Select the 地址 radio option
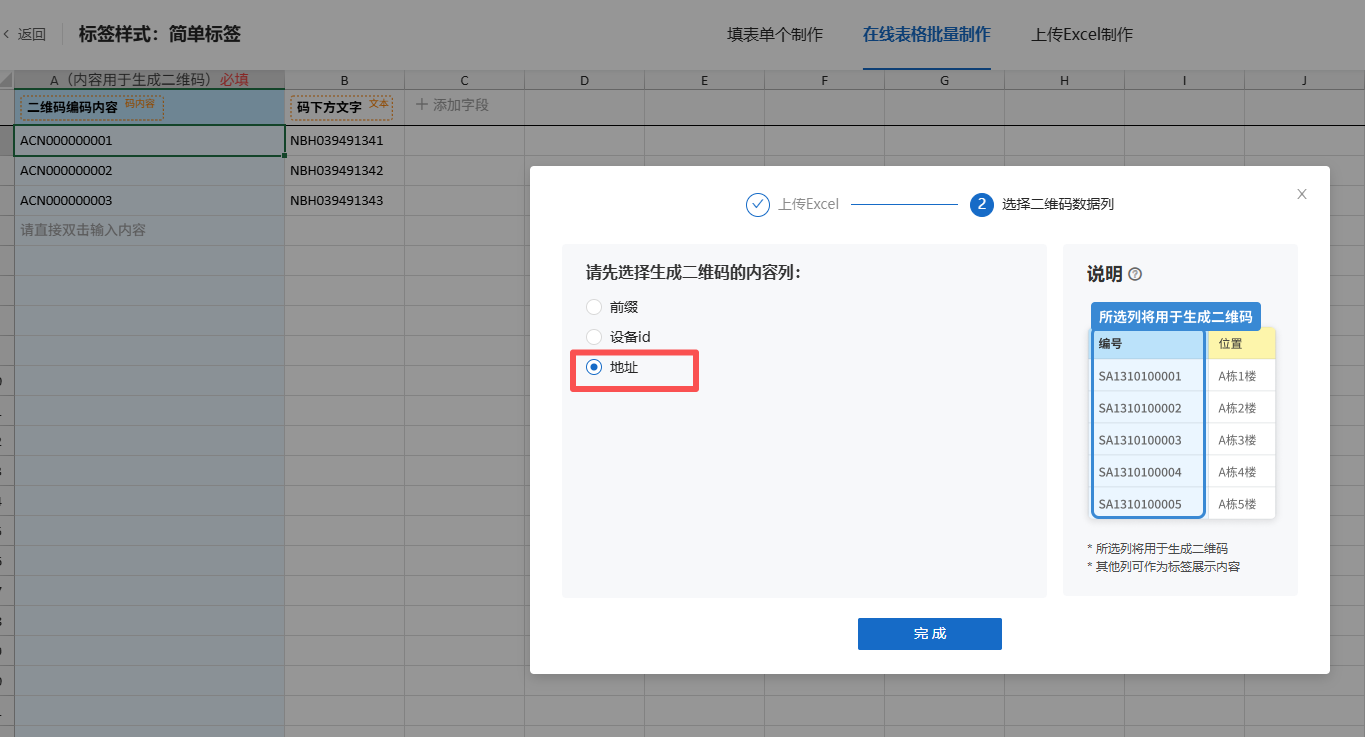The width and height of the screenshot is (1365, 737). pyautogui.click(x=594, y=367)
